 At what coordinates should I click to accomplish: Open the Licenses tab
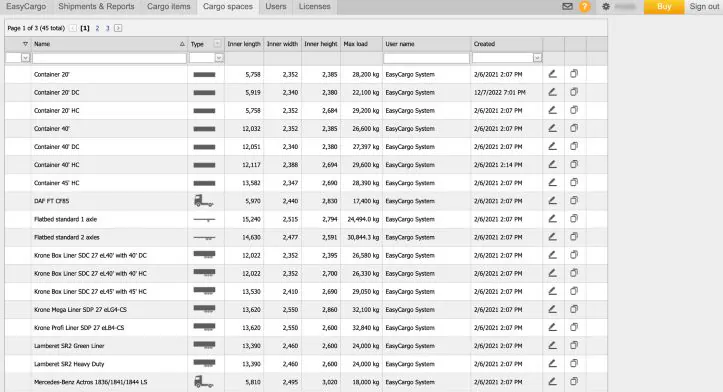pos(314,6)
